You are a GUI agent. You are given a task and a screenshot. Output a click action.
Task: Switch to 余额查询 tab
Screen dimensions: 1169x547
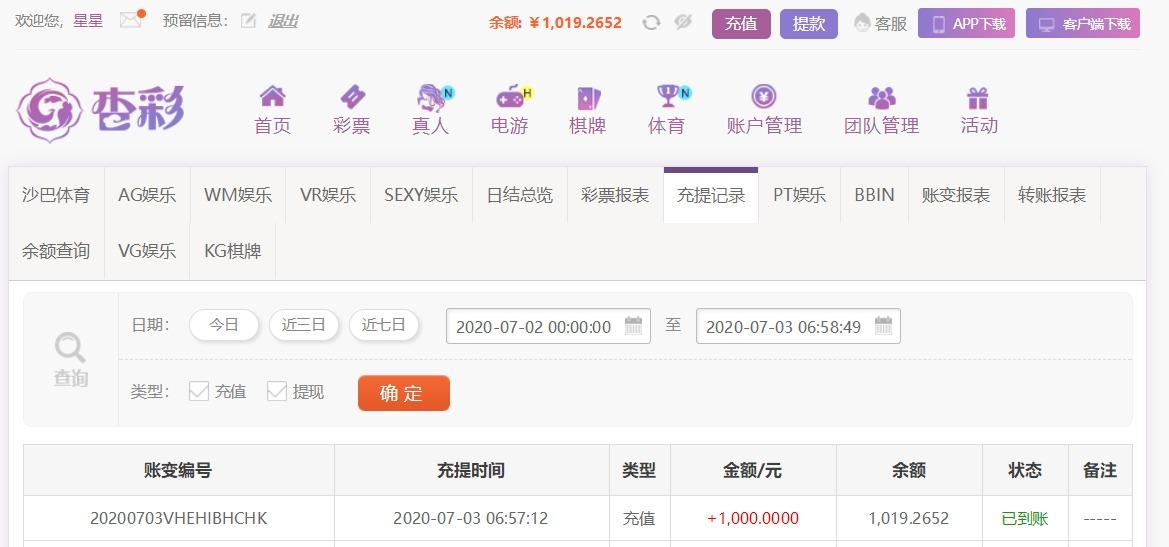pyautogui.click(x=56, y=251)
